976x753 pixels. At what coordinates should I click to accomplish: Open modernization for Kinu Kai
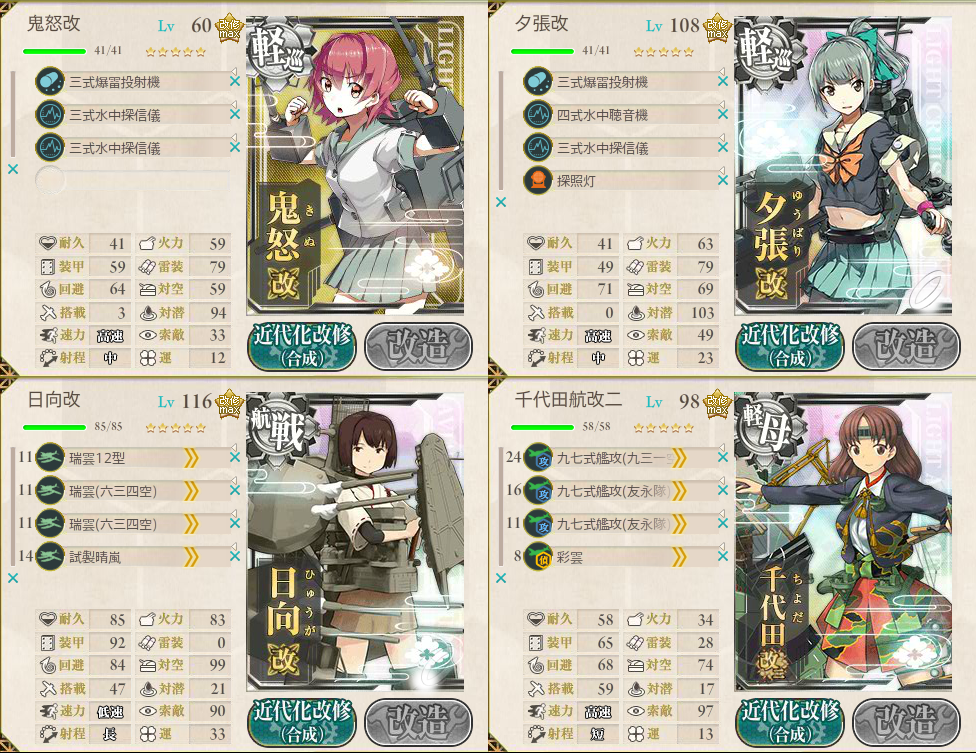click(x=302, y=346)
